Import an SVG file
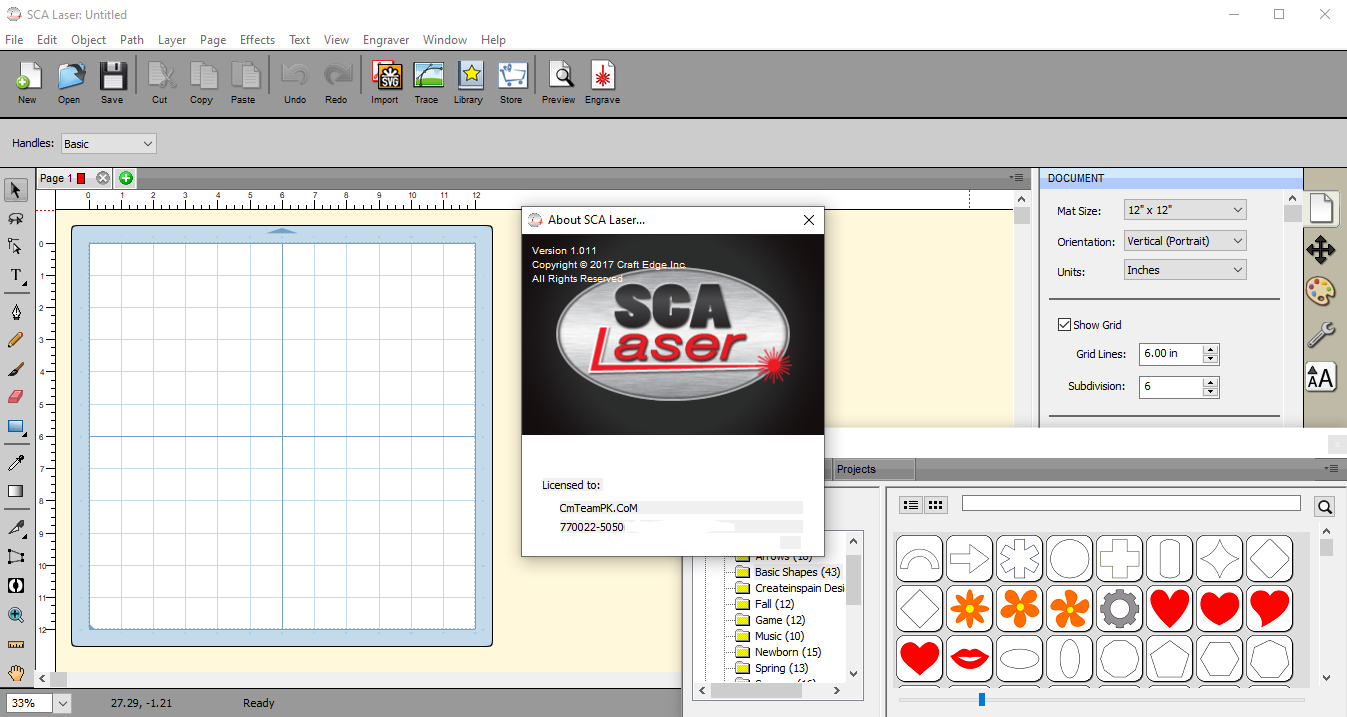Viewport: 1347px width, 717px height. [x=385, y=84]
